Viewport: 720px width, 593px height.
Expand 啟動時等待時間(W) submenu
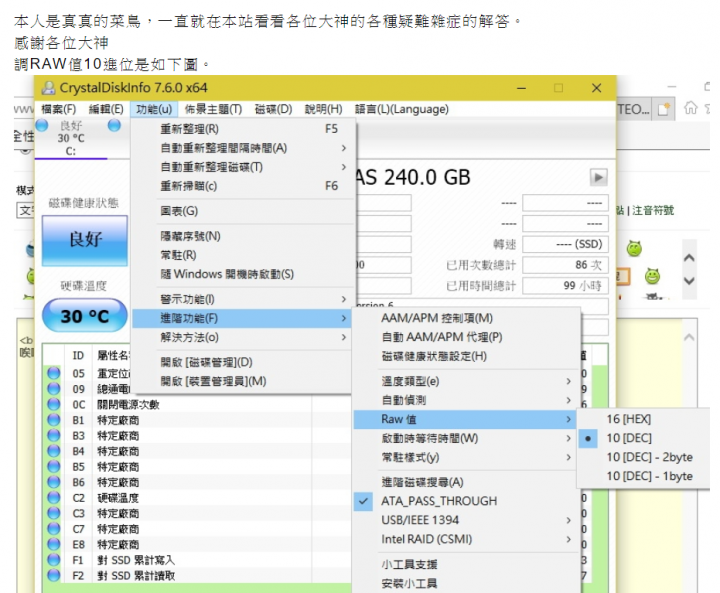coord(466,438)
